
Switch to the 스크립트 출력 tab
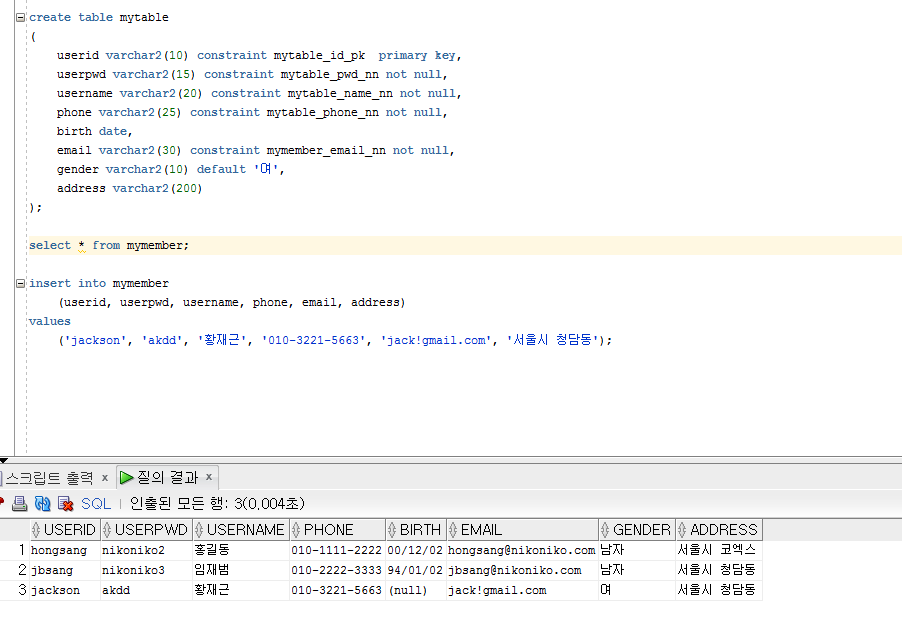coord(49,478)
